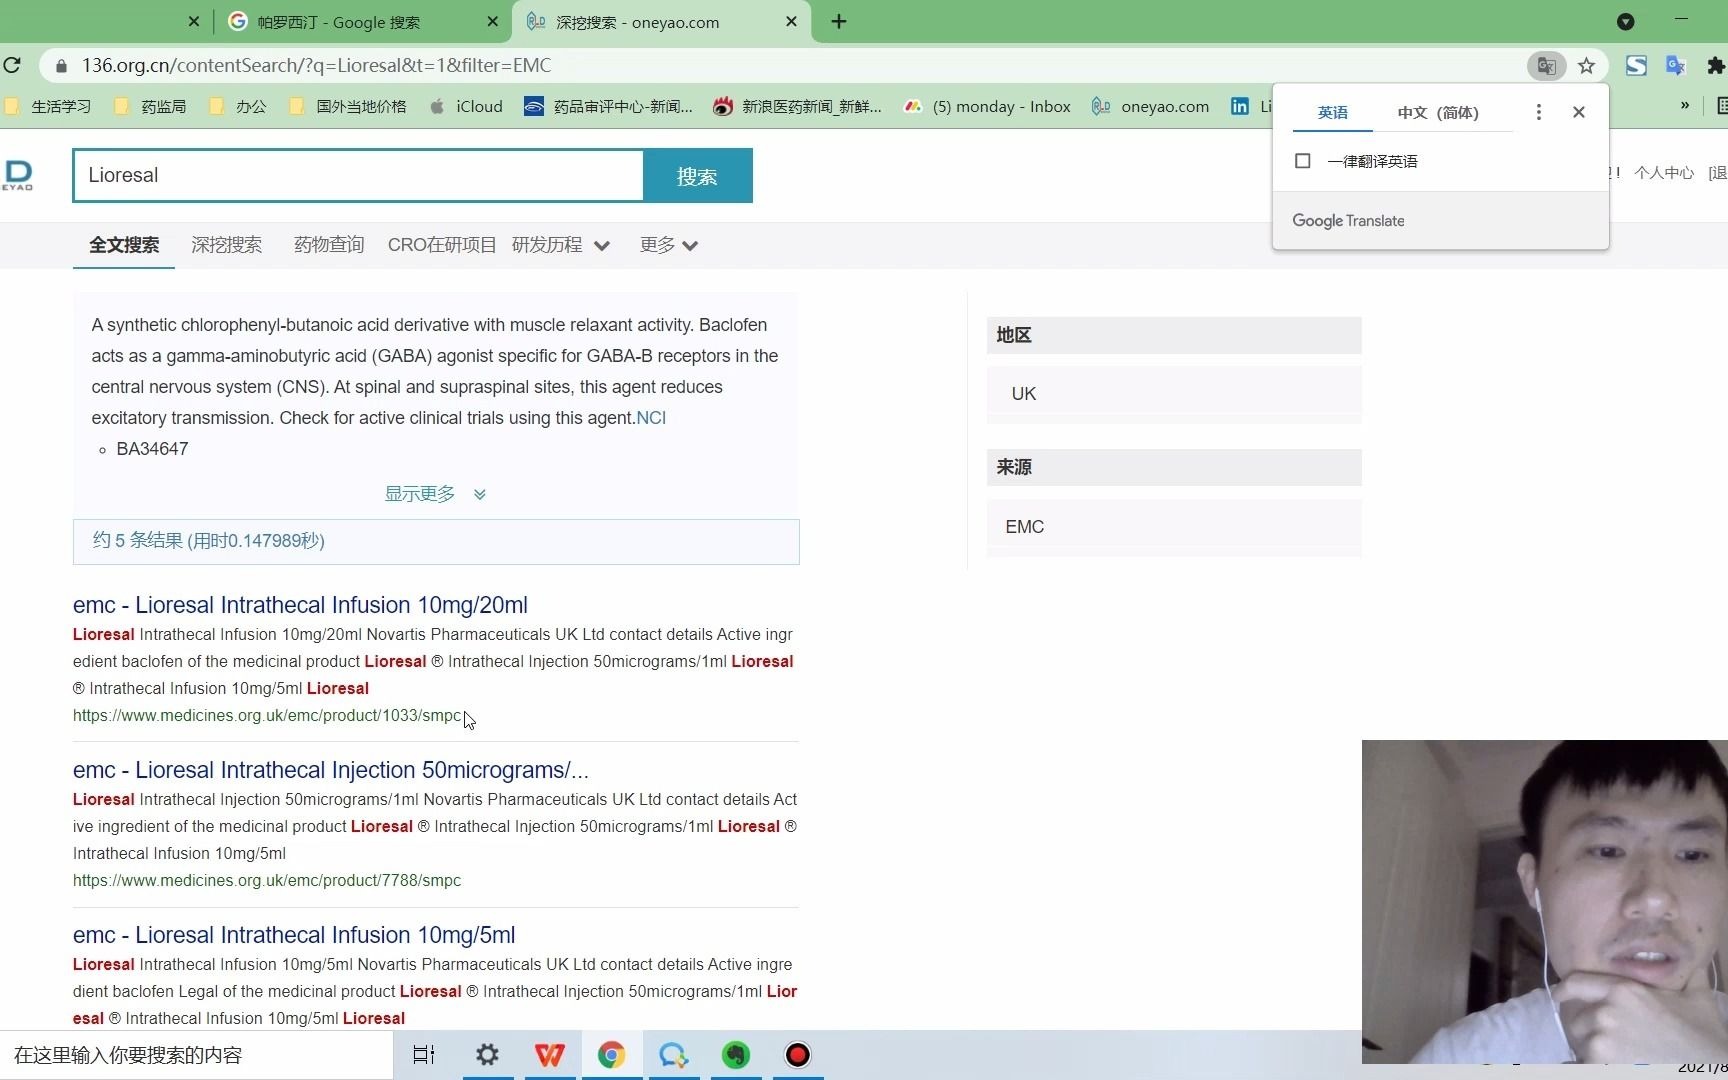Switch to the 帕罗西汀 Google 搜索 tab

click(x=360, y=22)
